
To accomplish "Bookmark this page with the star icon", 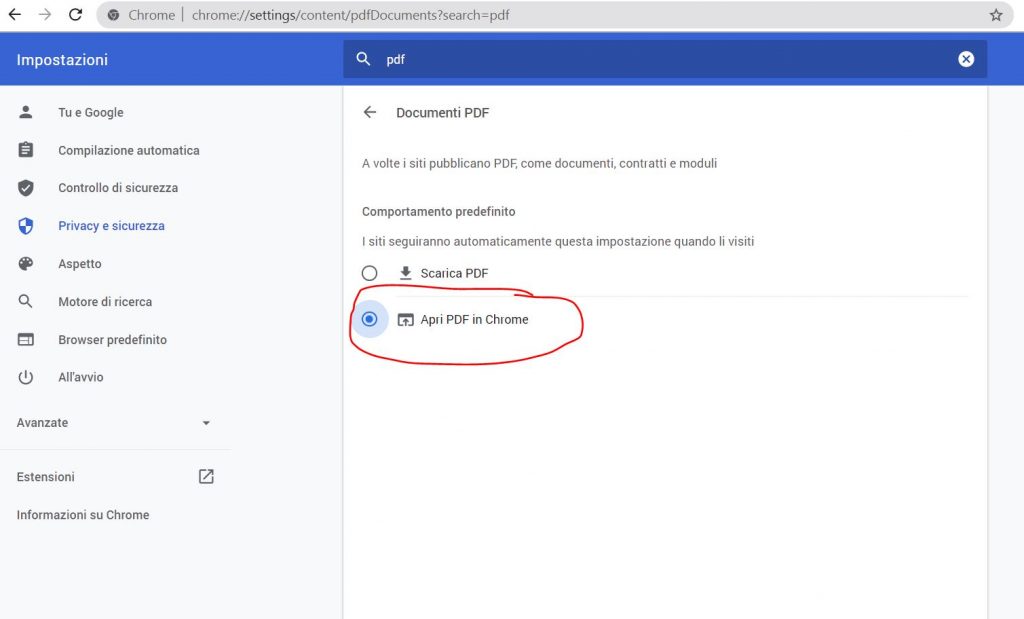I will click(x=995, y=15).
